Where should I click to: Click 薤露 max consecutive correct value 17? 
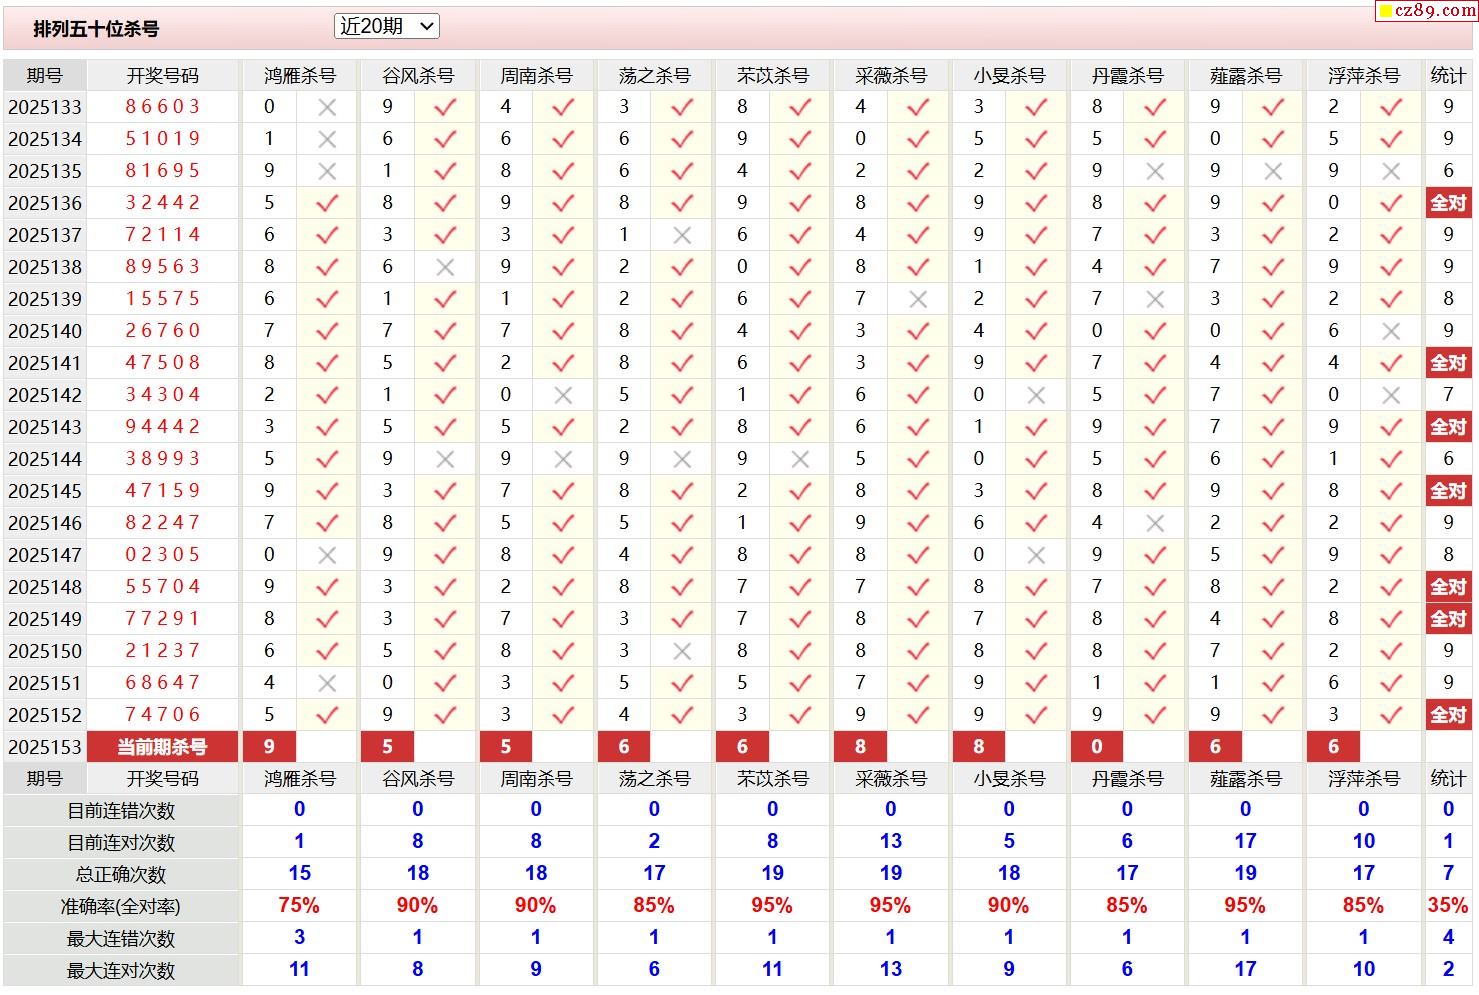click(x=1245, y=970)
